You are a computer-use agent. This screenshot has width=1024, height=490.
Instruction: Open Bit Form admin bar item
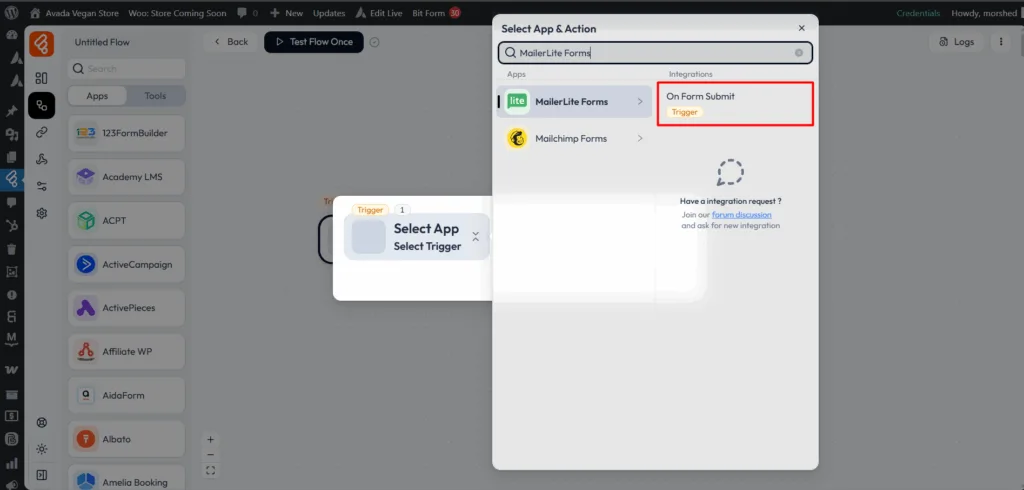point(436,12)
